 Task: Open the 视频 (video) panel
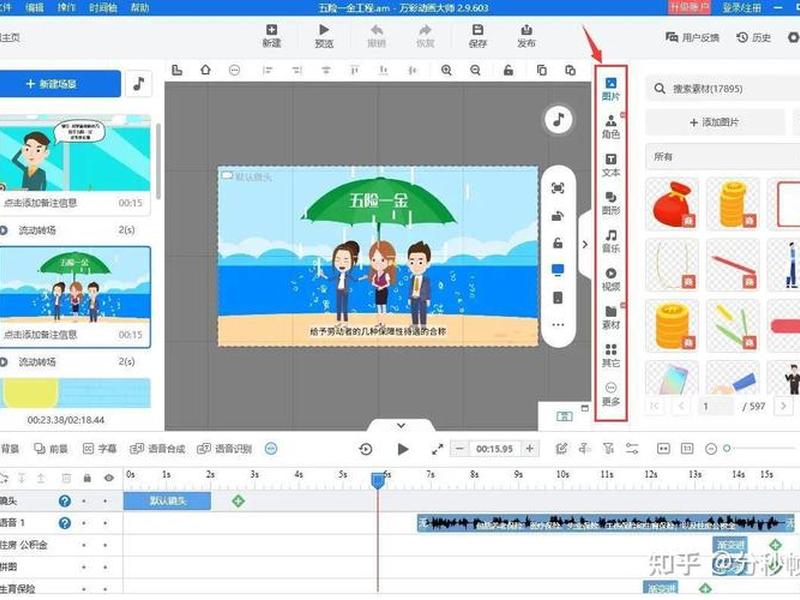click(610, 280)
